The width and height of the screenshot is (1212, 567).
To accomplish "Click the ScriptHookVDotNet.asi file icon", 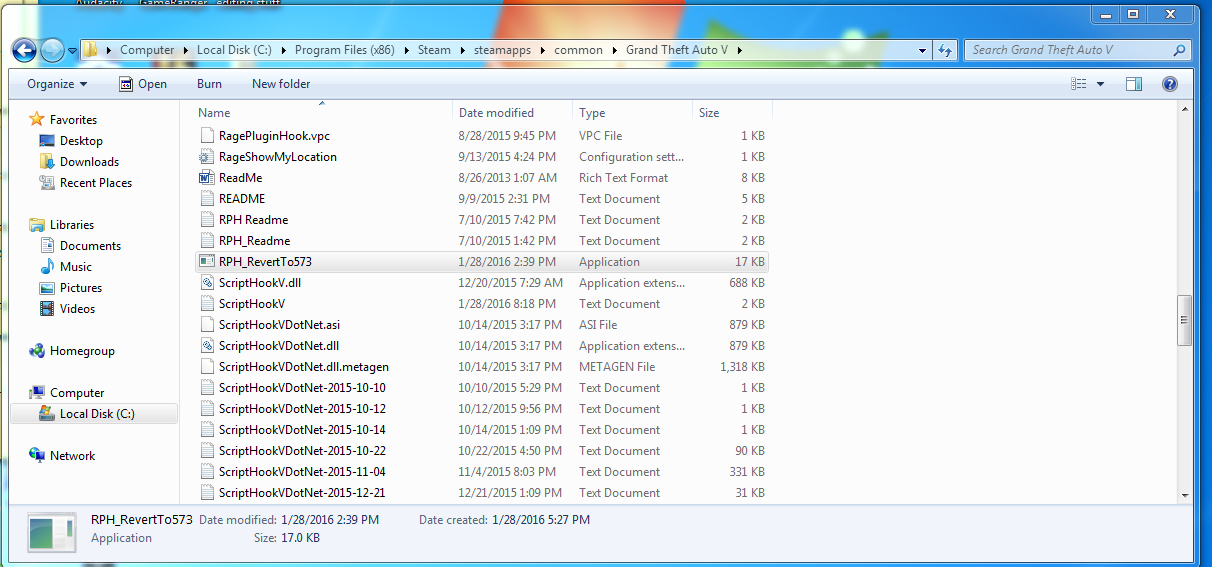I will pos(207,324).
